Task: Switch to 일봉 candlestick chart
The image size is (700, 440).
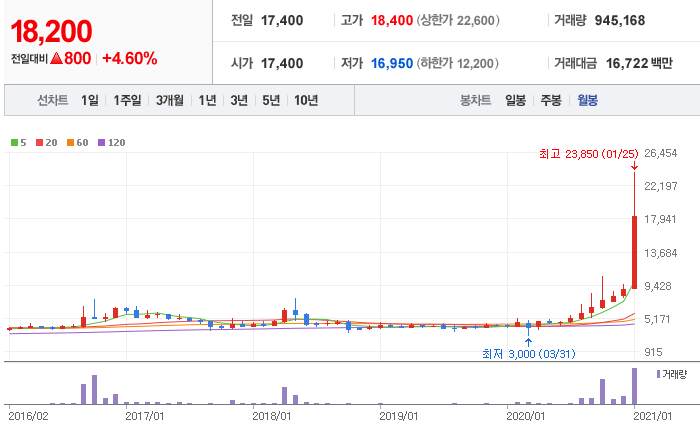Action: [x=515, y=100]
